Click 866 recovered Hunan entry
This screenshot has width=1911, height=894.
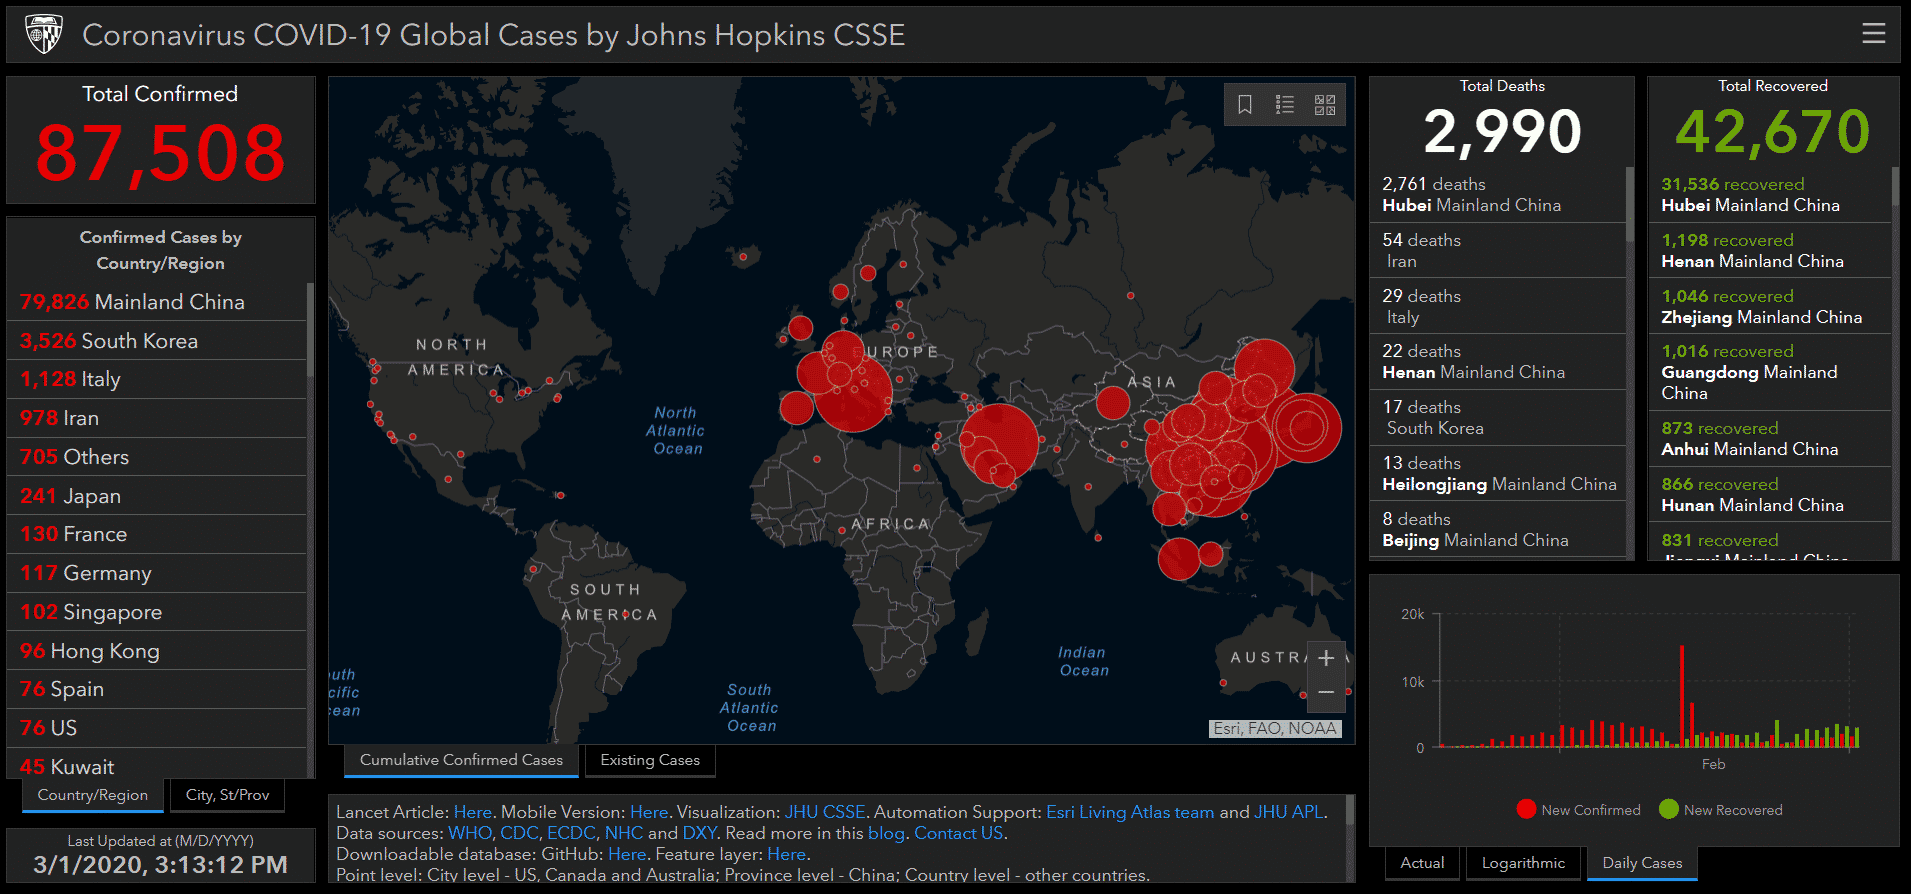(x=1770, y=494)
